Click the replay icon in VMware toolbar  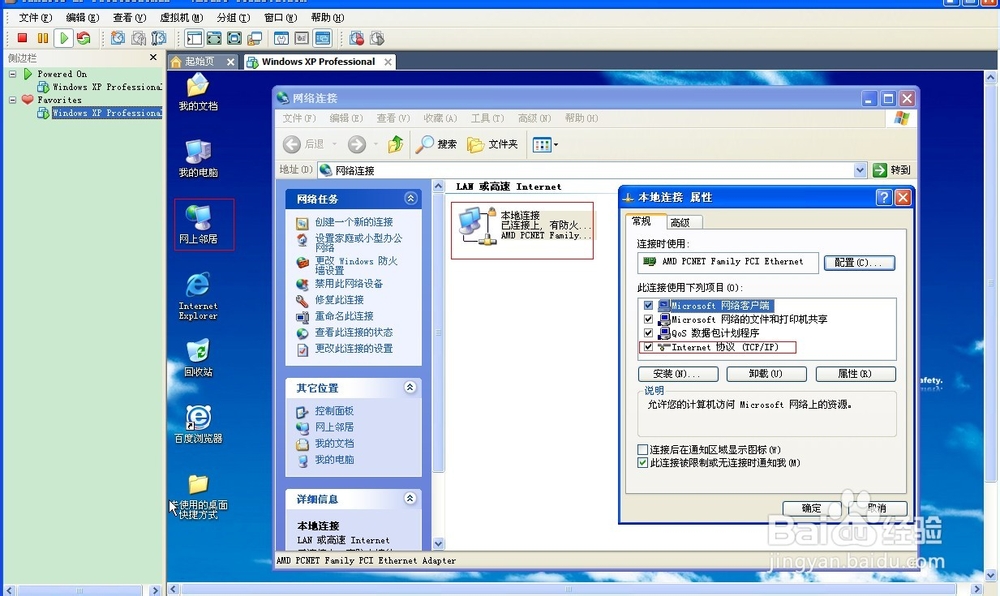tap(377, 38)
